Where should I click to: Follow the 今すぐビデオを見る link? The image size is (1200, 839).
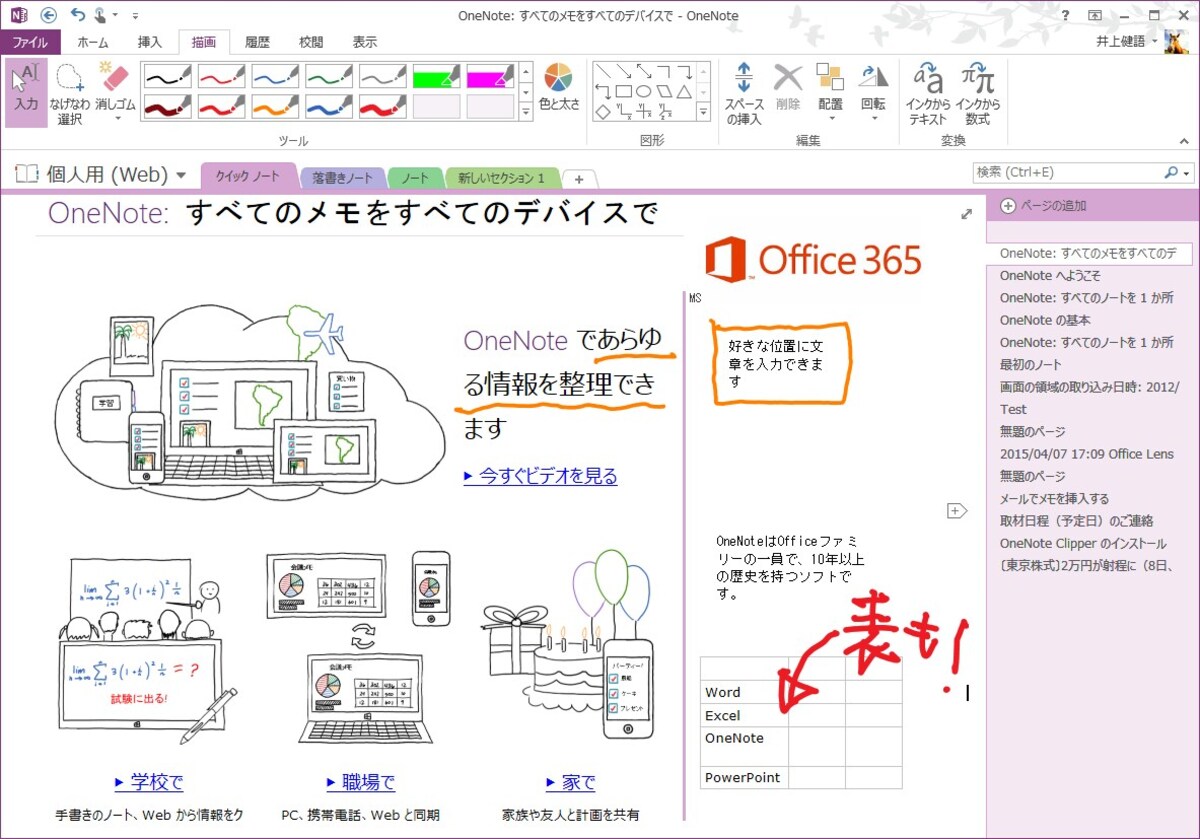point(540,476)
